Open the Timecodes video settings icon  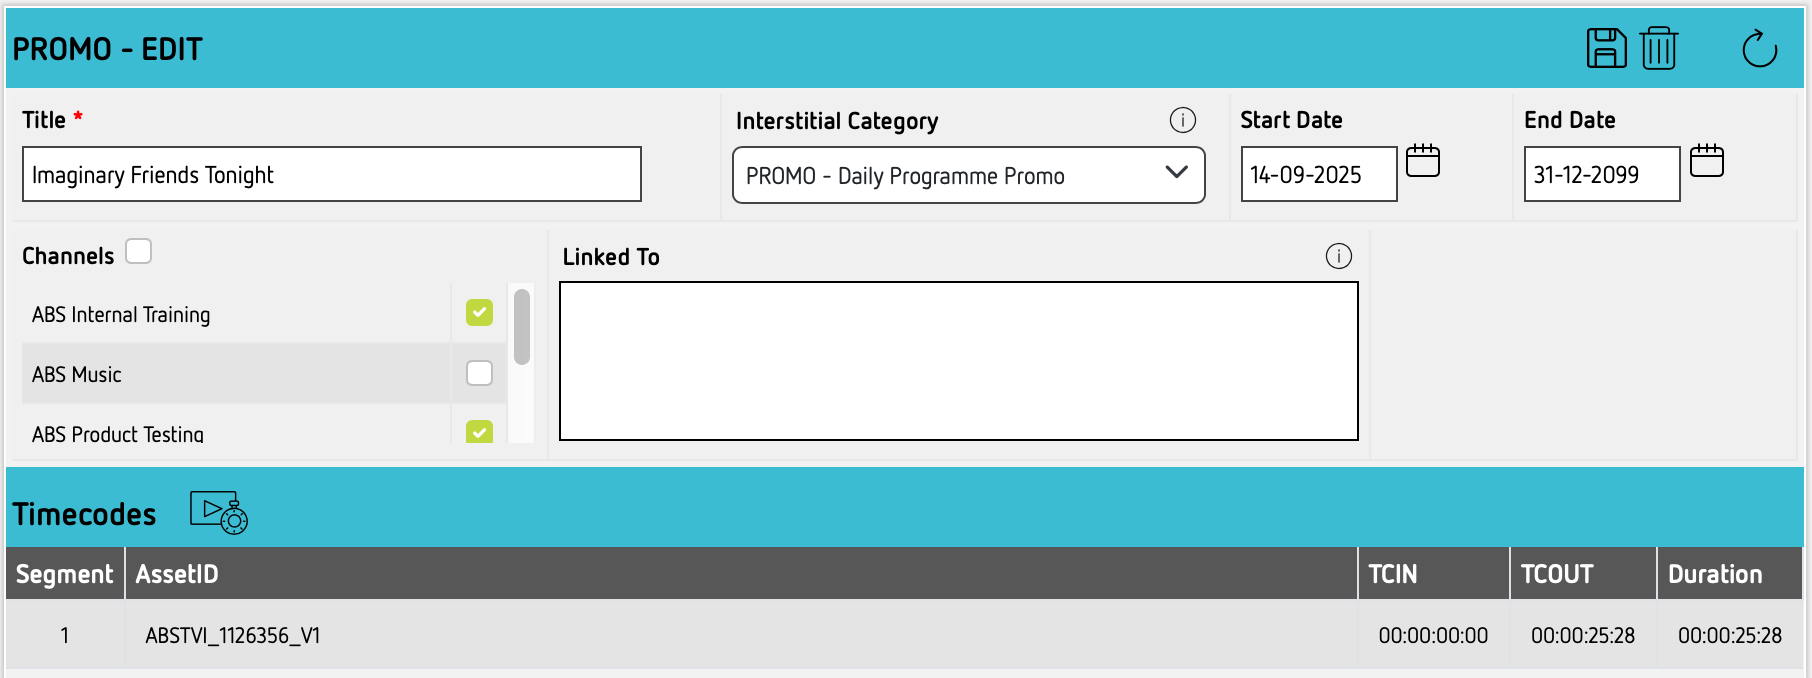(219, 512)
